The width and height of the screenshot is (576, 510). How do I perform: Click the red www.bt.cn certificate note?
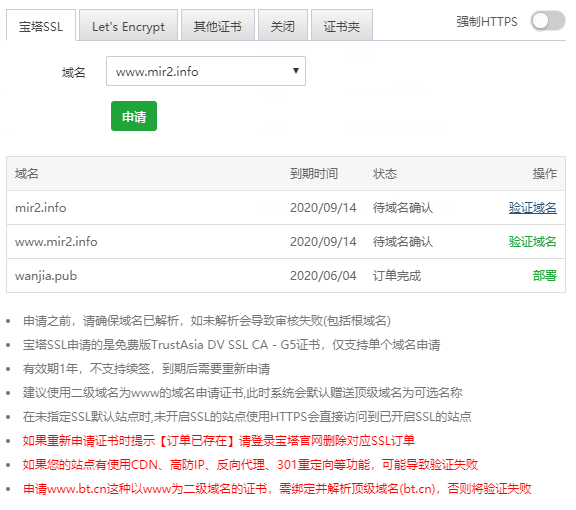point(277,489)
